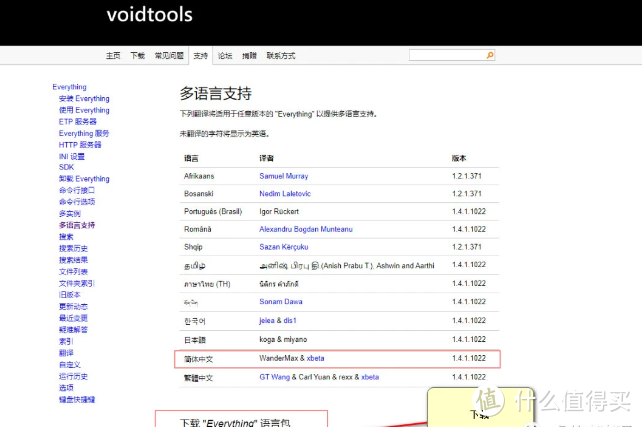Open the 使用 Everything sidebar link
Image resolution: width=642 pixels, height=427 pixels.
[84, 110]
